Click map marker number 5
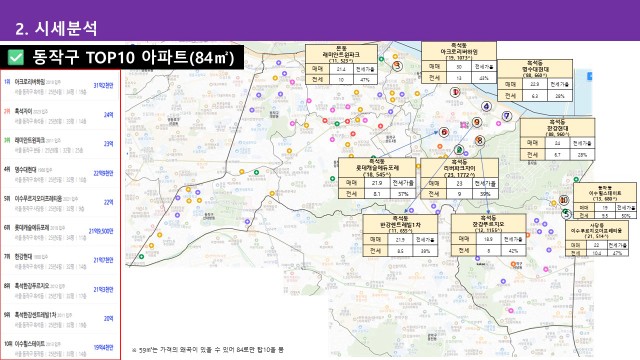This screenshot has width=640, height=360. [567, 213]
